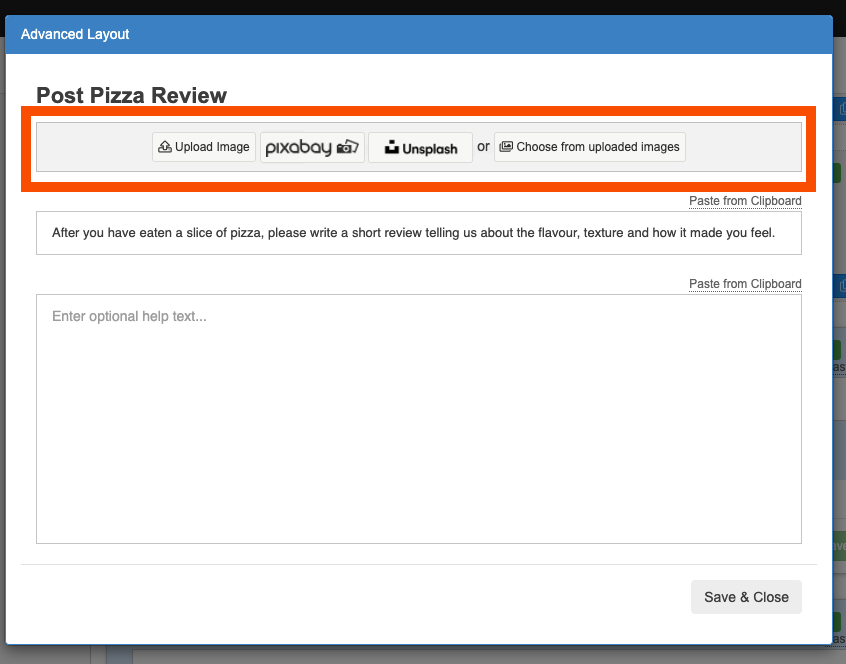846x664 pixels.
Task: Click the blank footer area left of Save & Close
Action: 350,597
